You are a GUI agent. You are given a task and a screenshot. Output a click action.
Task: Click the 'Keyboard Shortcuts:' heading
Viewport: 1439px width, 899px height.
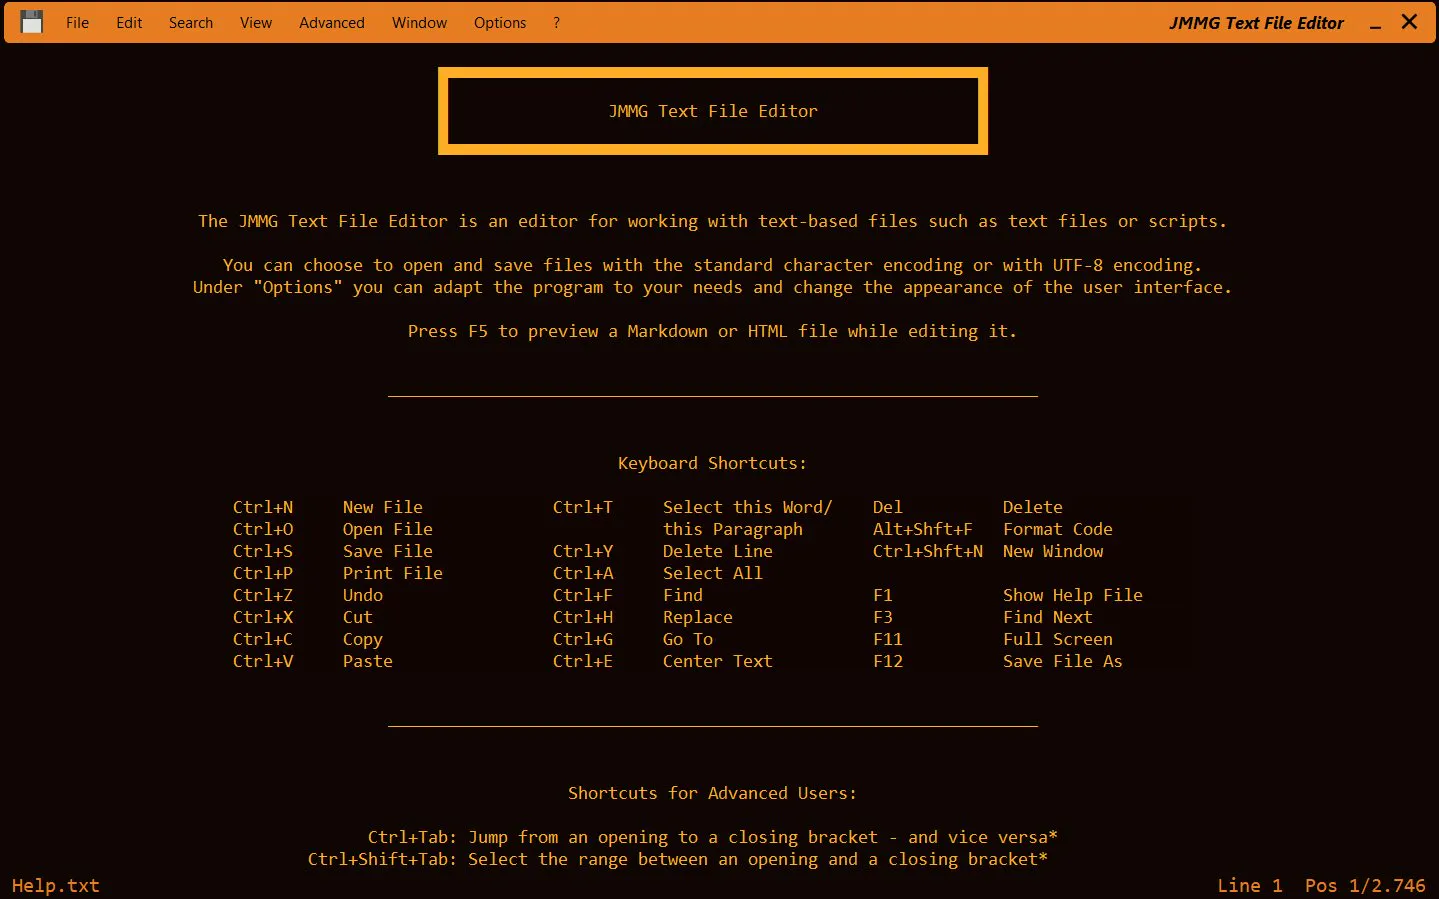[x=712, y=463]
